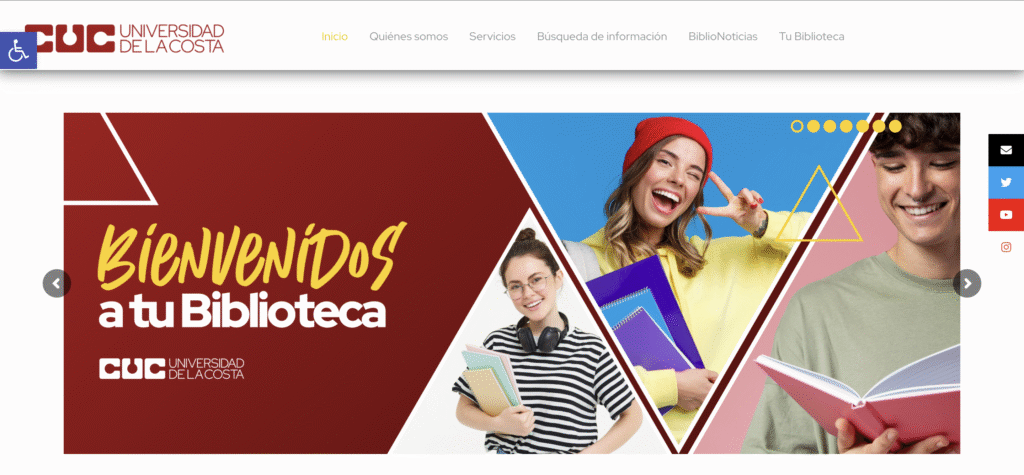Click the Bienvenidos a tu Biblioteca banner
Screen dimensions: 1024x475
(511, 283)
